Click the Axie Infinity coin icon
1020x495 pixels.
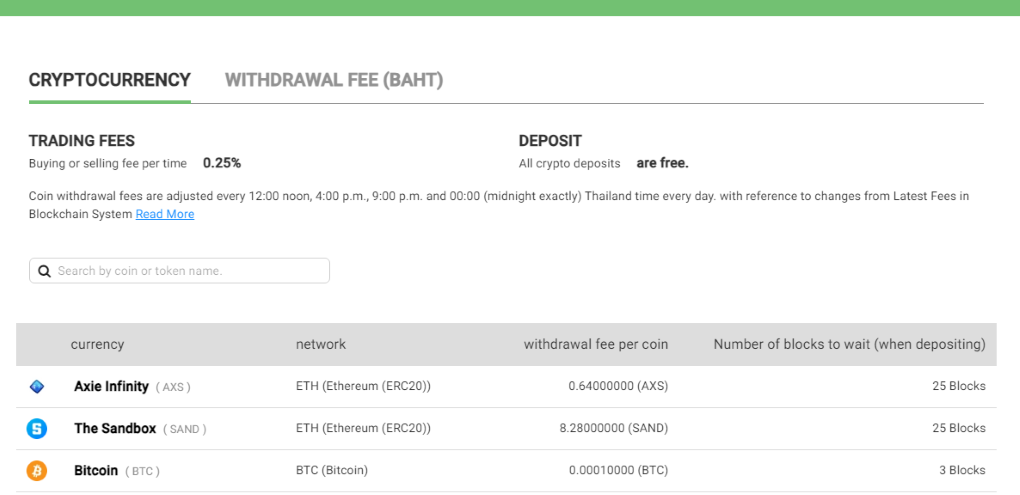coord(37,386)
